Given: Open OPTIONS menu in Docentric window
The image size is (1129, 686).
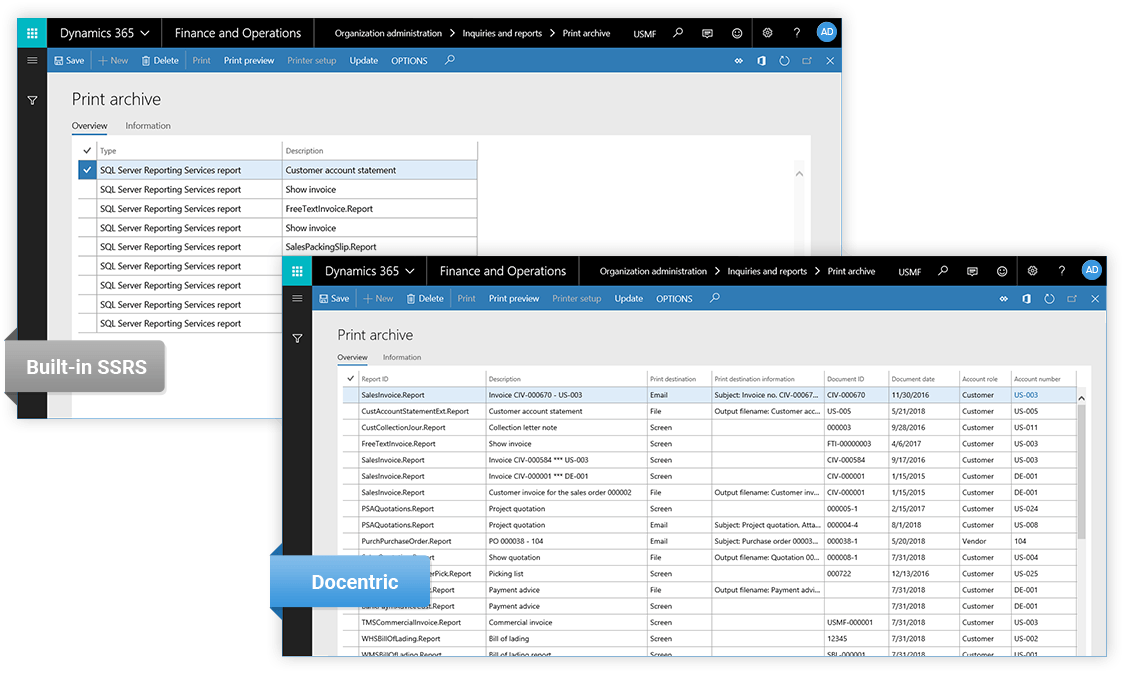Looking at the screenshot, I should (674, 299).
